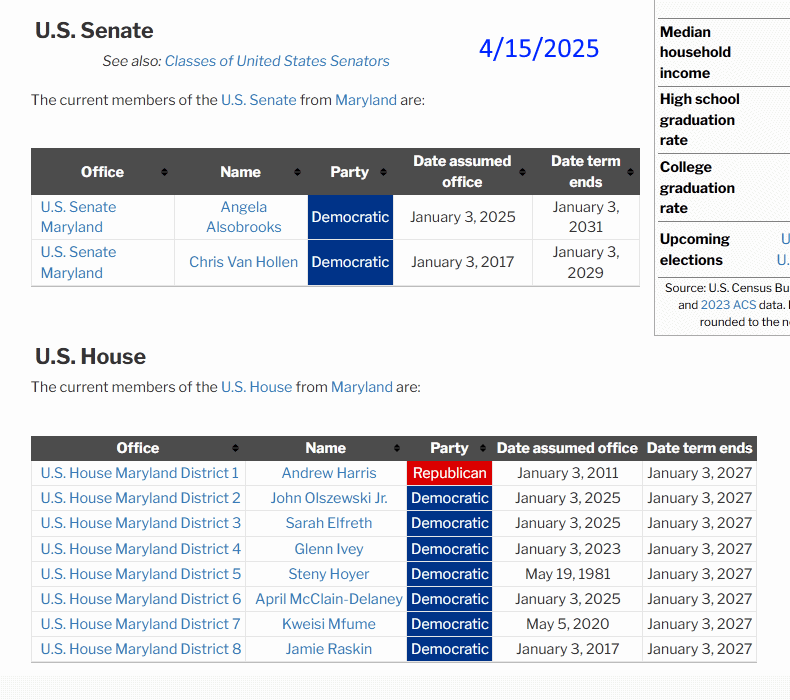Click Democratic party cell for Chris Van Hollen
The image size is (790, 700).
click(x=350, y=263)
